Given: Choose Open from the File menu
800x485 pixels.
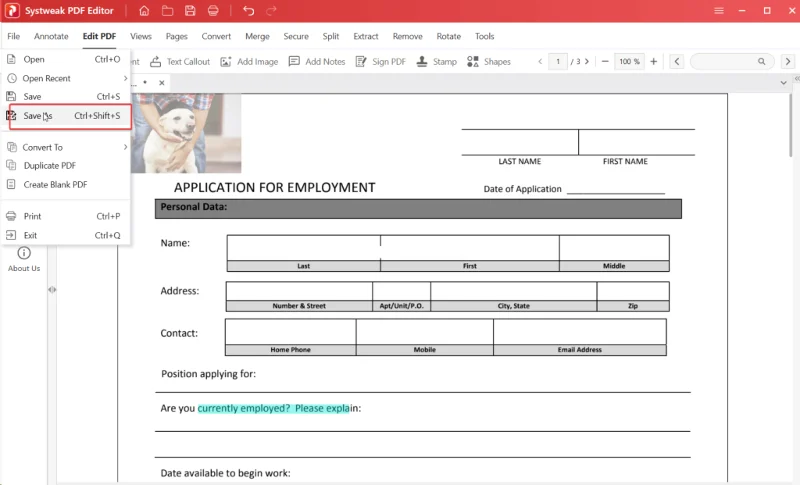Looking at the screenshot, I should [65, 59].
